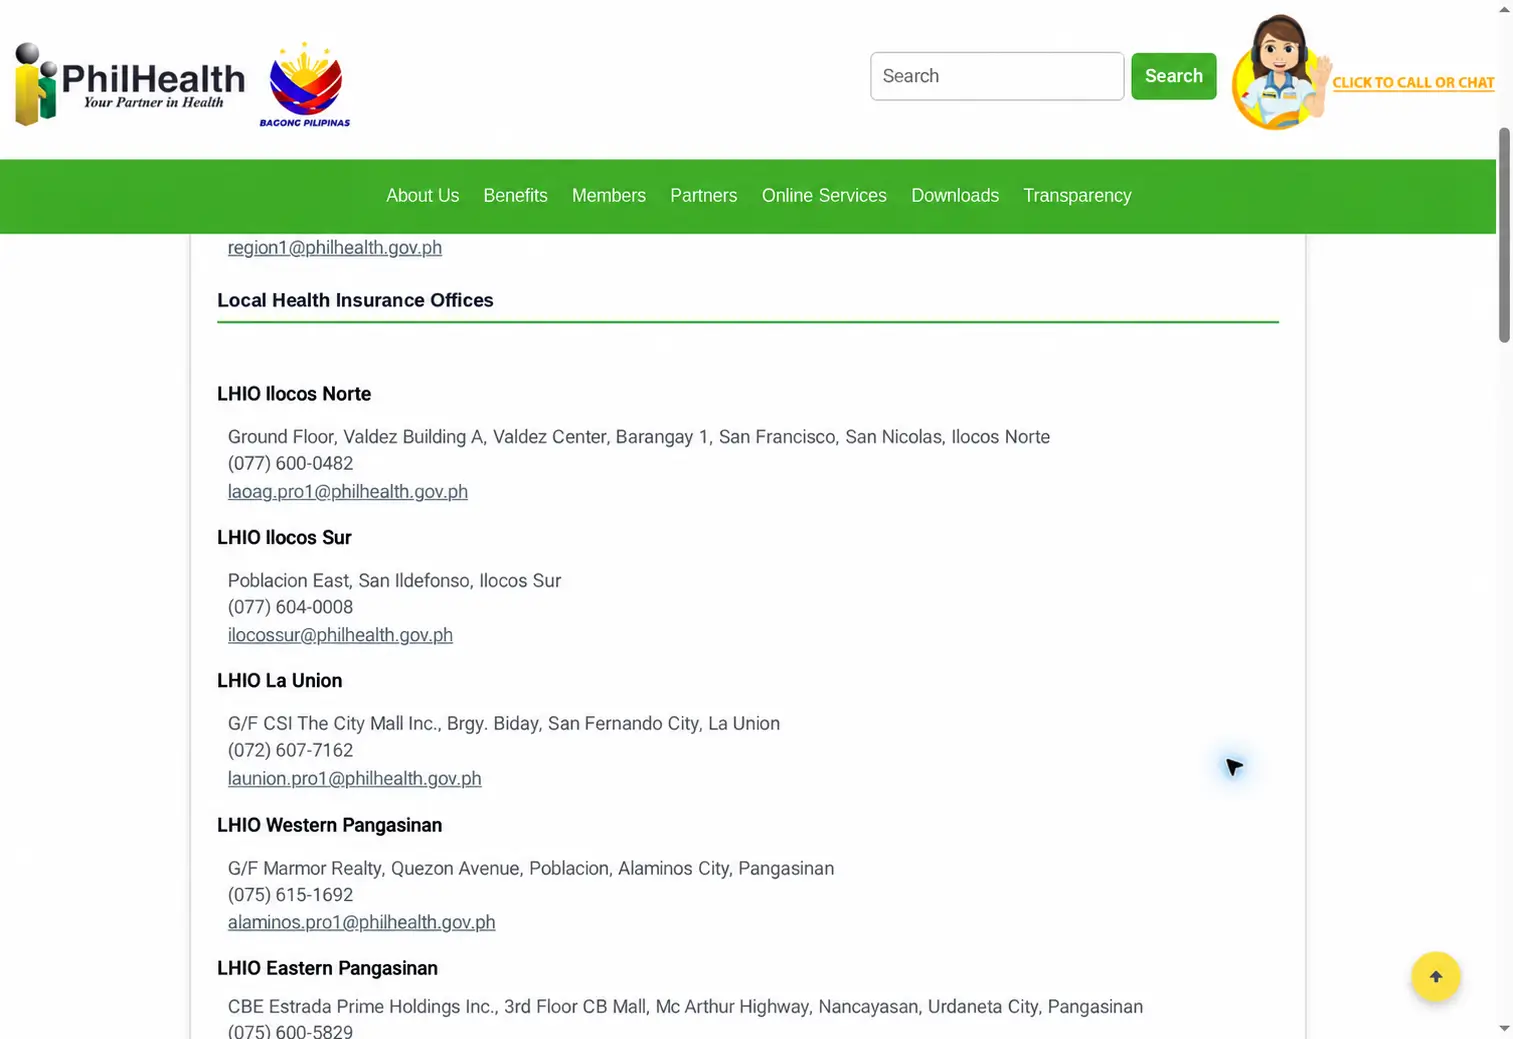The image size is (1513, 1039).
Task: Open alaminos.pro1@philhealth.gov.ph email link
Action: tap(361, 923)
